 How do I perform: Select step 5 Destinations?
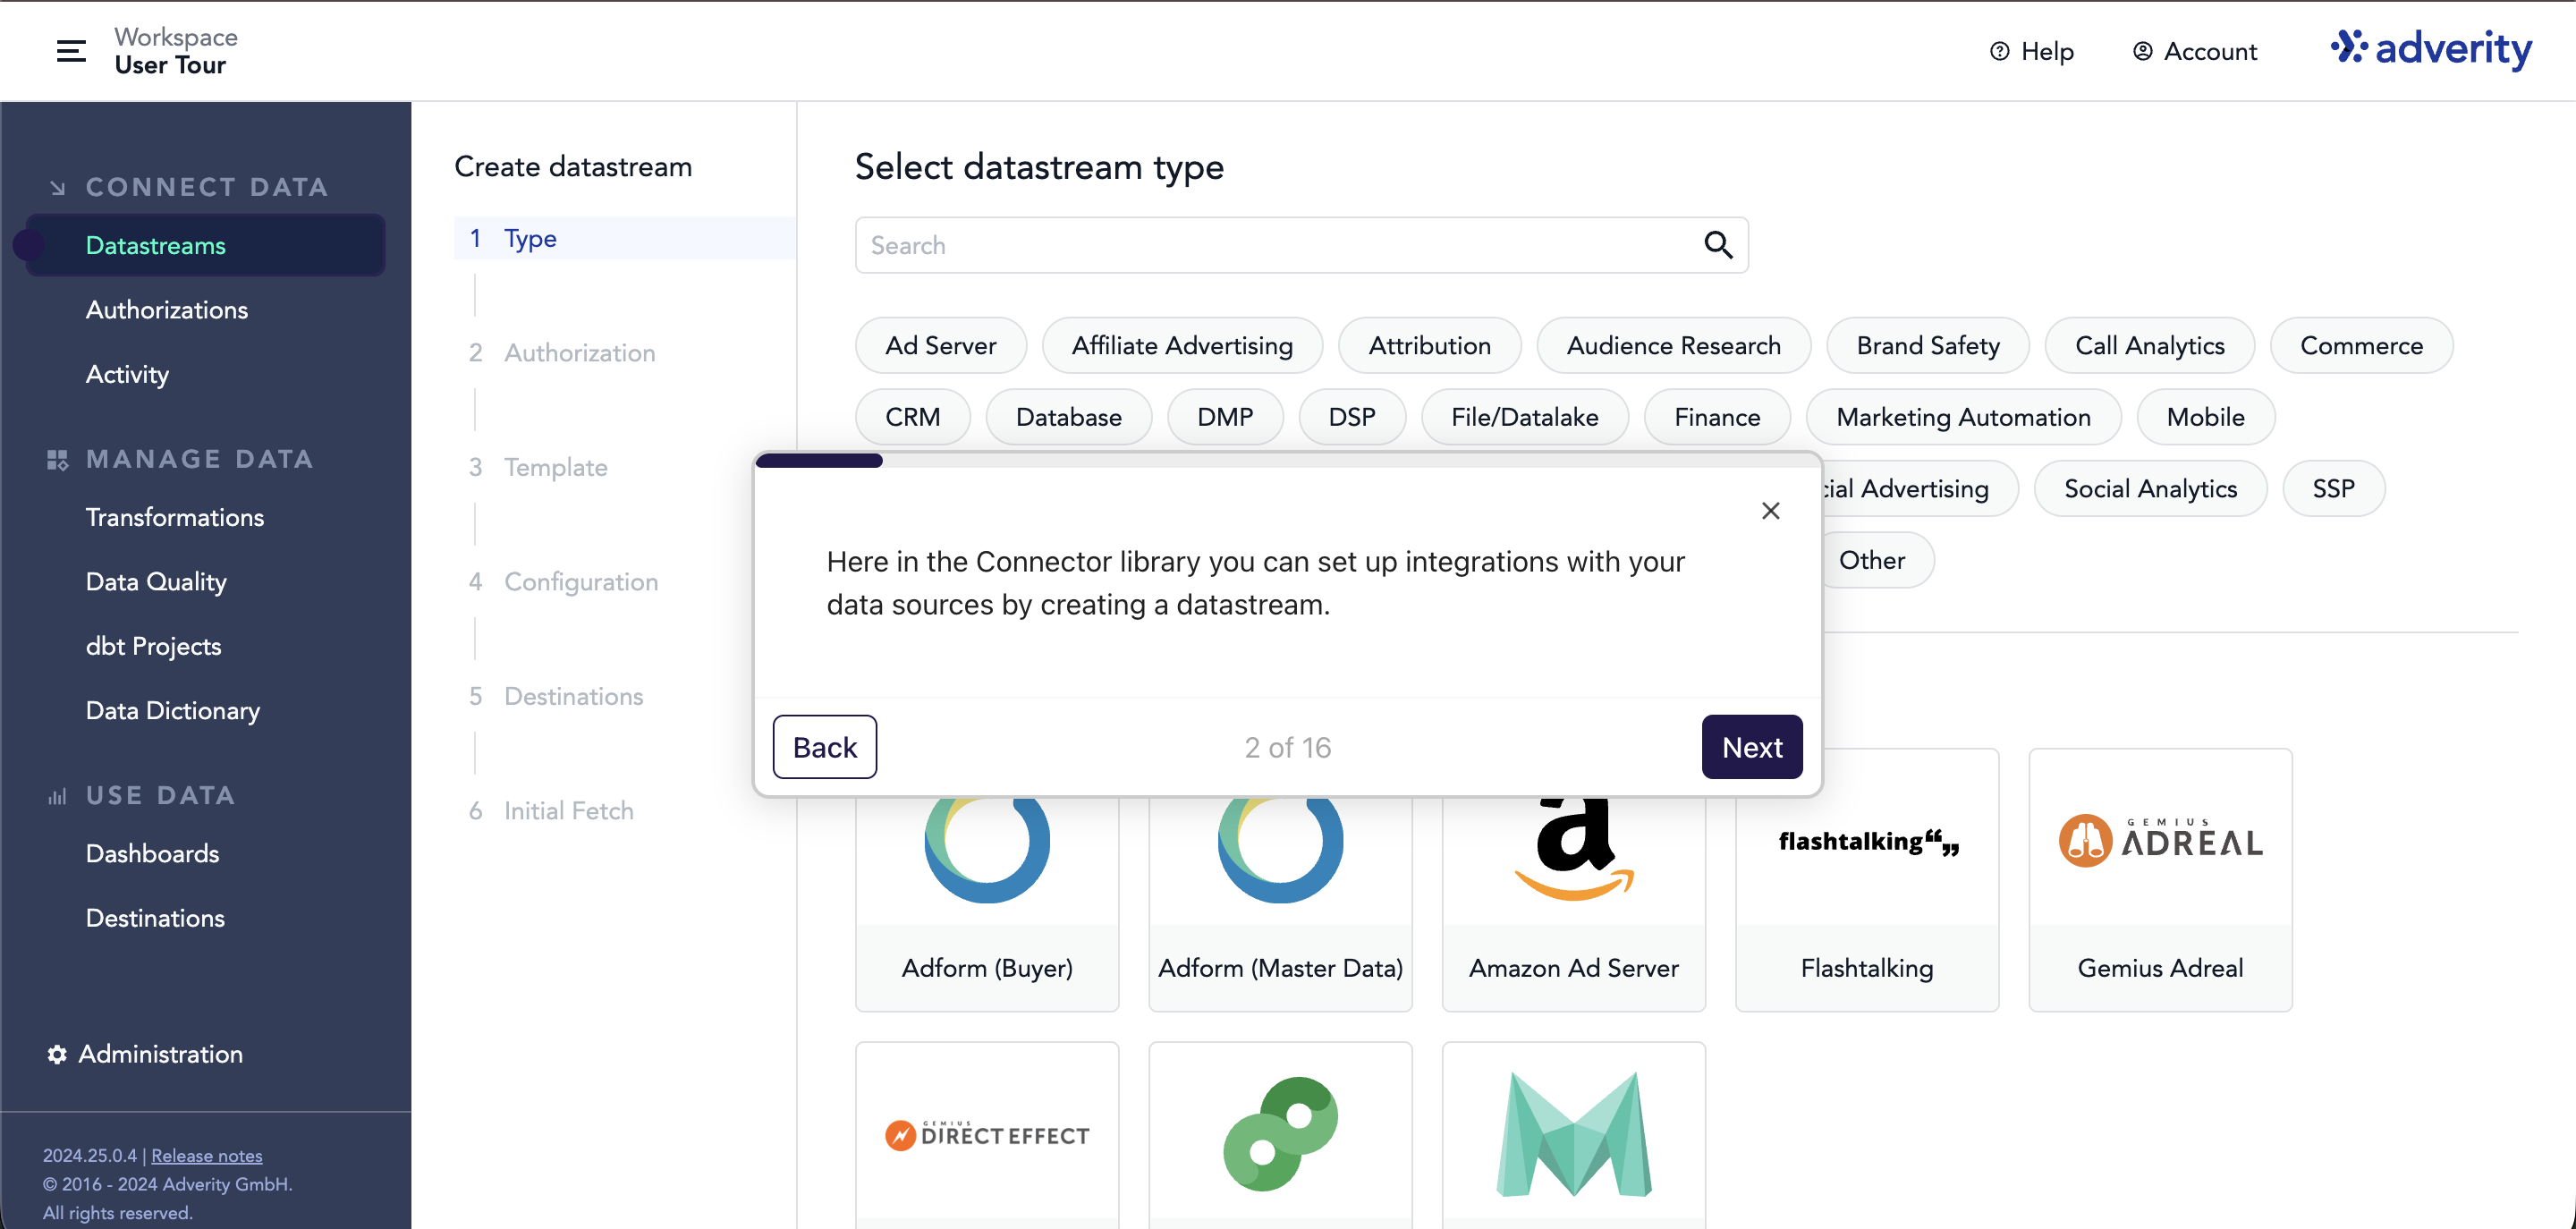(556, 696)
